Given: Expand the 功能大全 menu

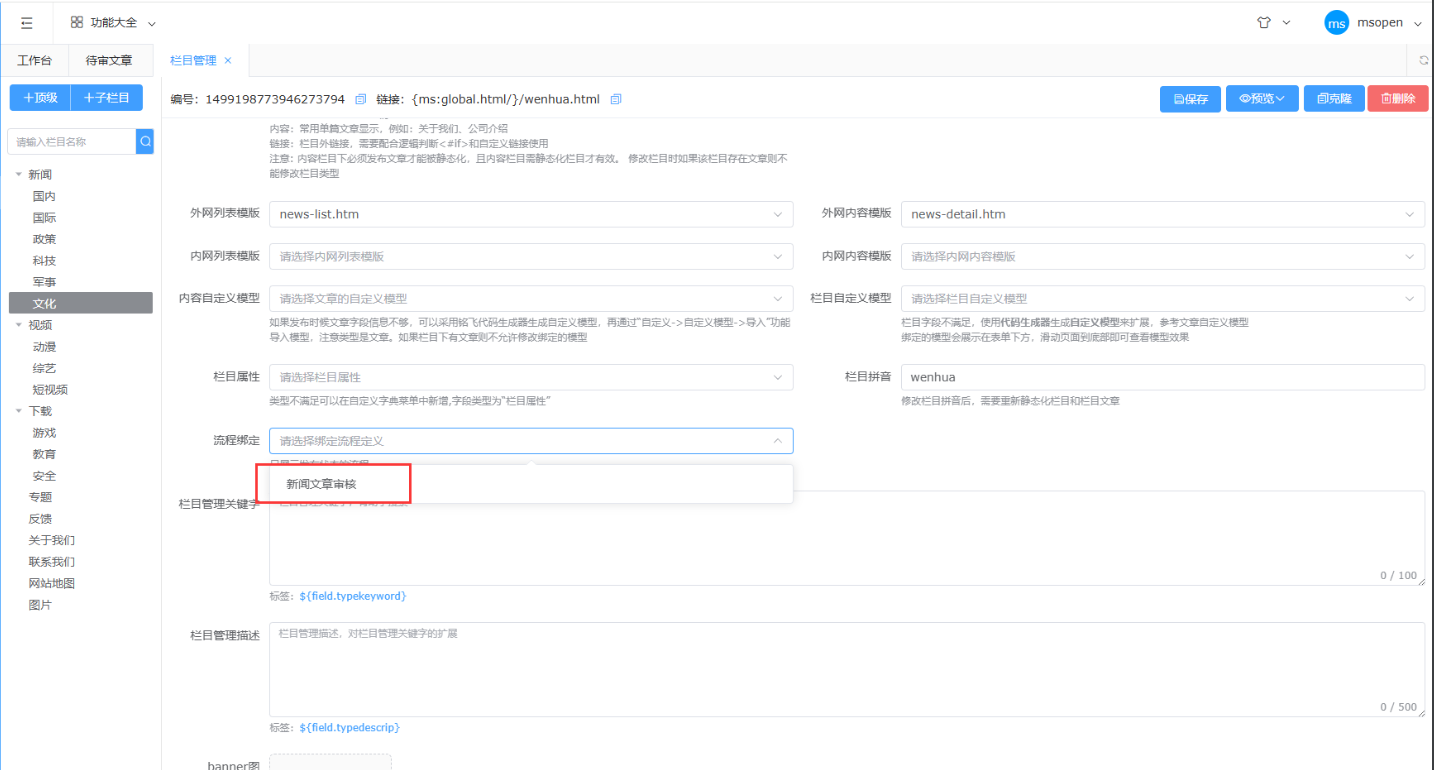Looking at the screenshot, I should coord(113,23).
